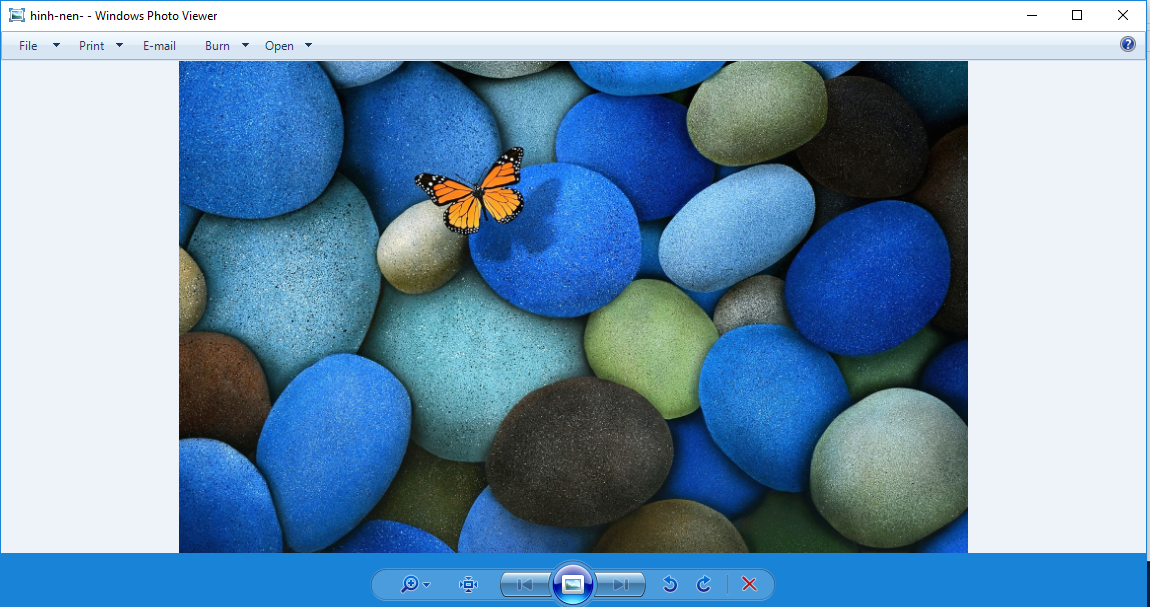Click the E-mail command

(x=159, y=45)
